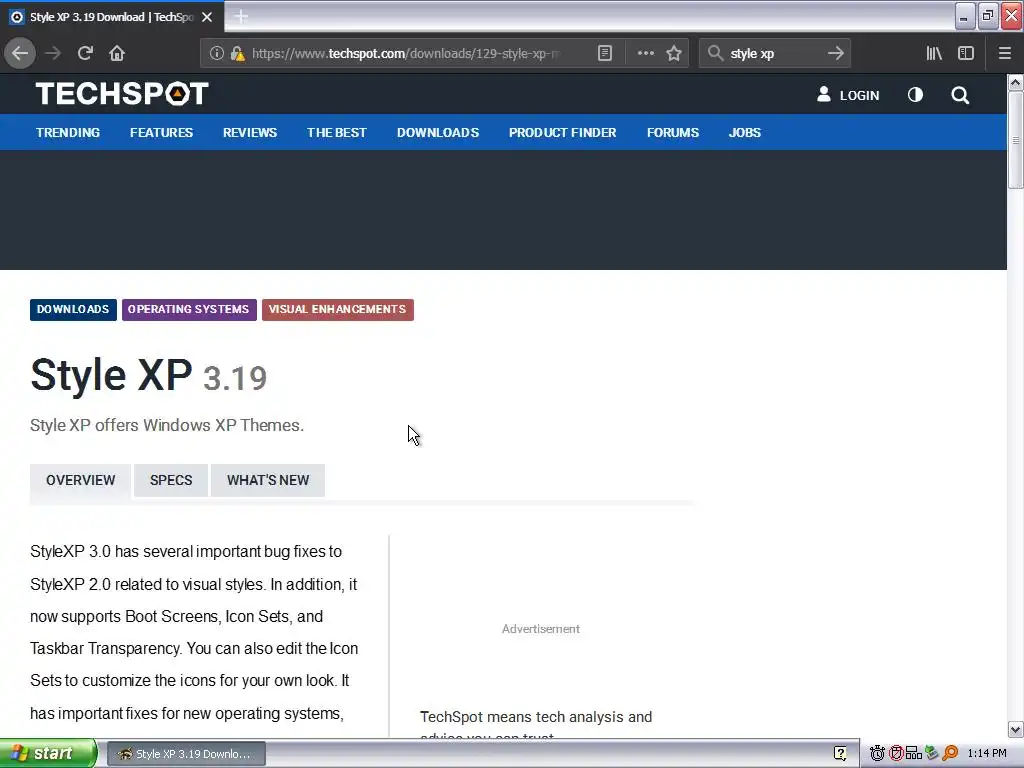Submit search with the arrow button
Image resolution: width=1024 pixels, height=768 pixels.
pos(835,54)
